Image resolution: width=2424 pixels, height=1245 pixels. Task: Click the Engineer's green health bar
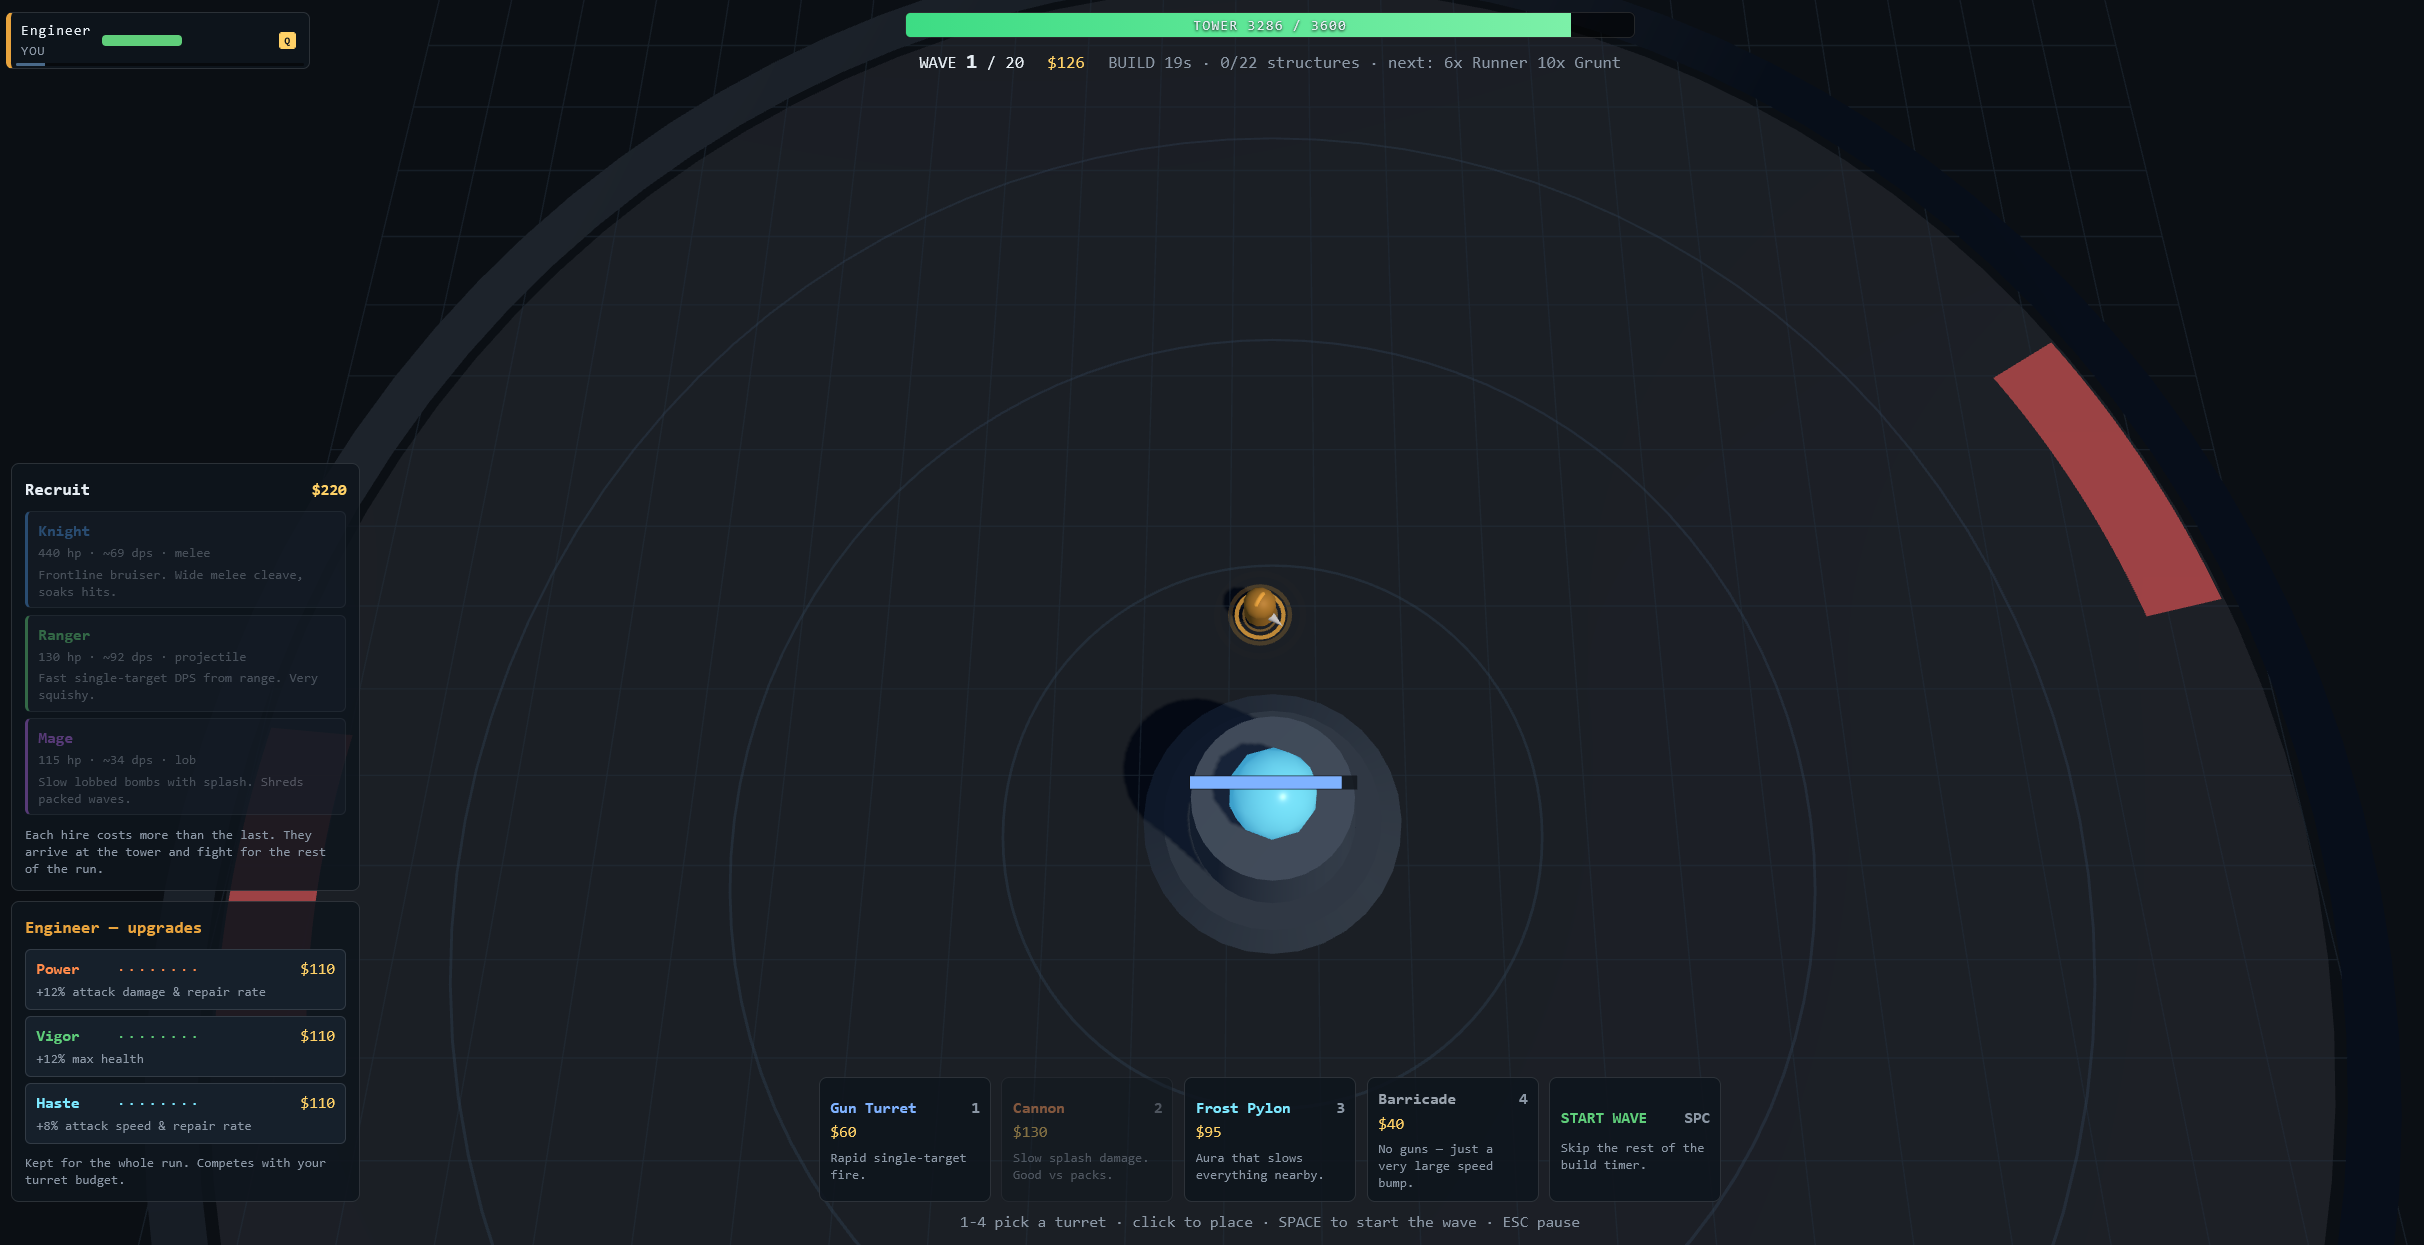pyautogui.click(x=142, y=41)
